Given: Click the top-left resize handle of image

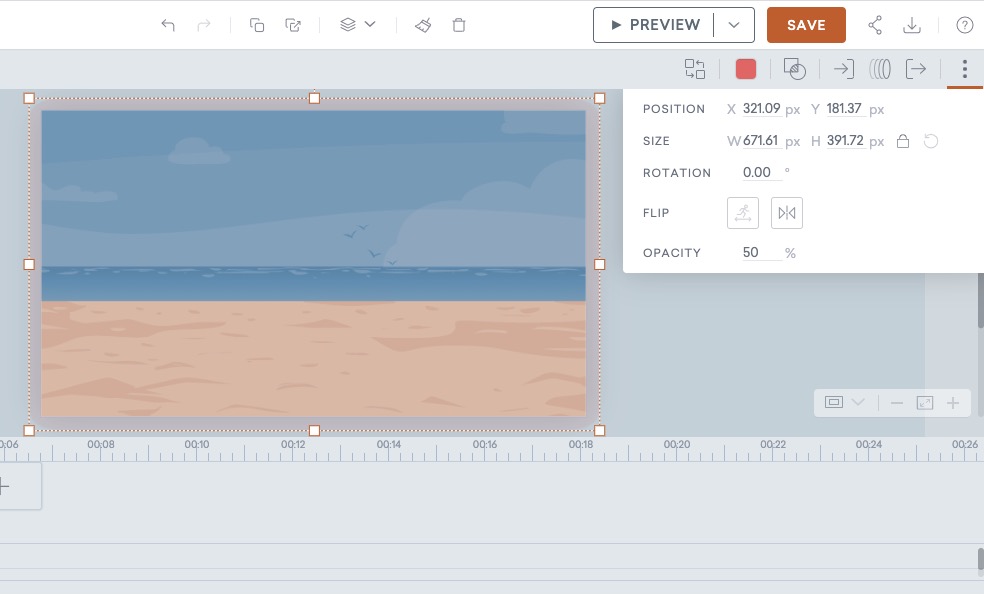Looking at the screenshot, I should tap(29, 98).
